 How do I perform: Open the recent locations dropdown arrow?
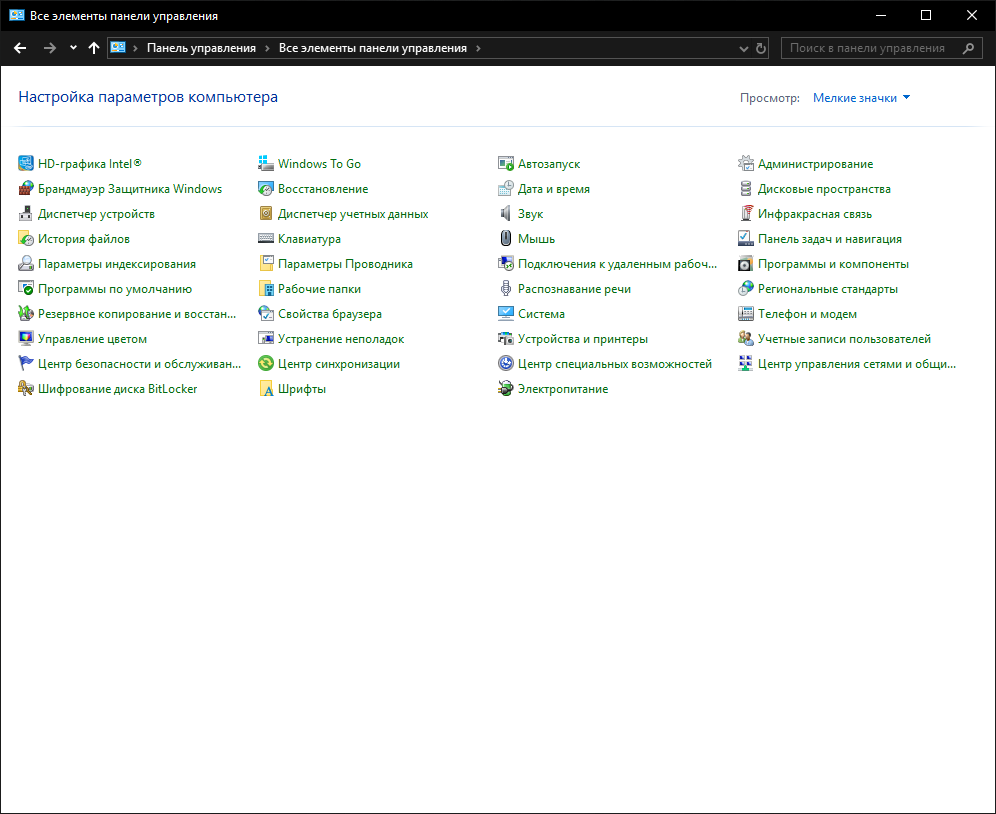pos(73,48)
